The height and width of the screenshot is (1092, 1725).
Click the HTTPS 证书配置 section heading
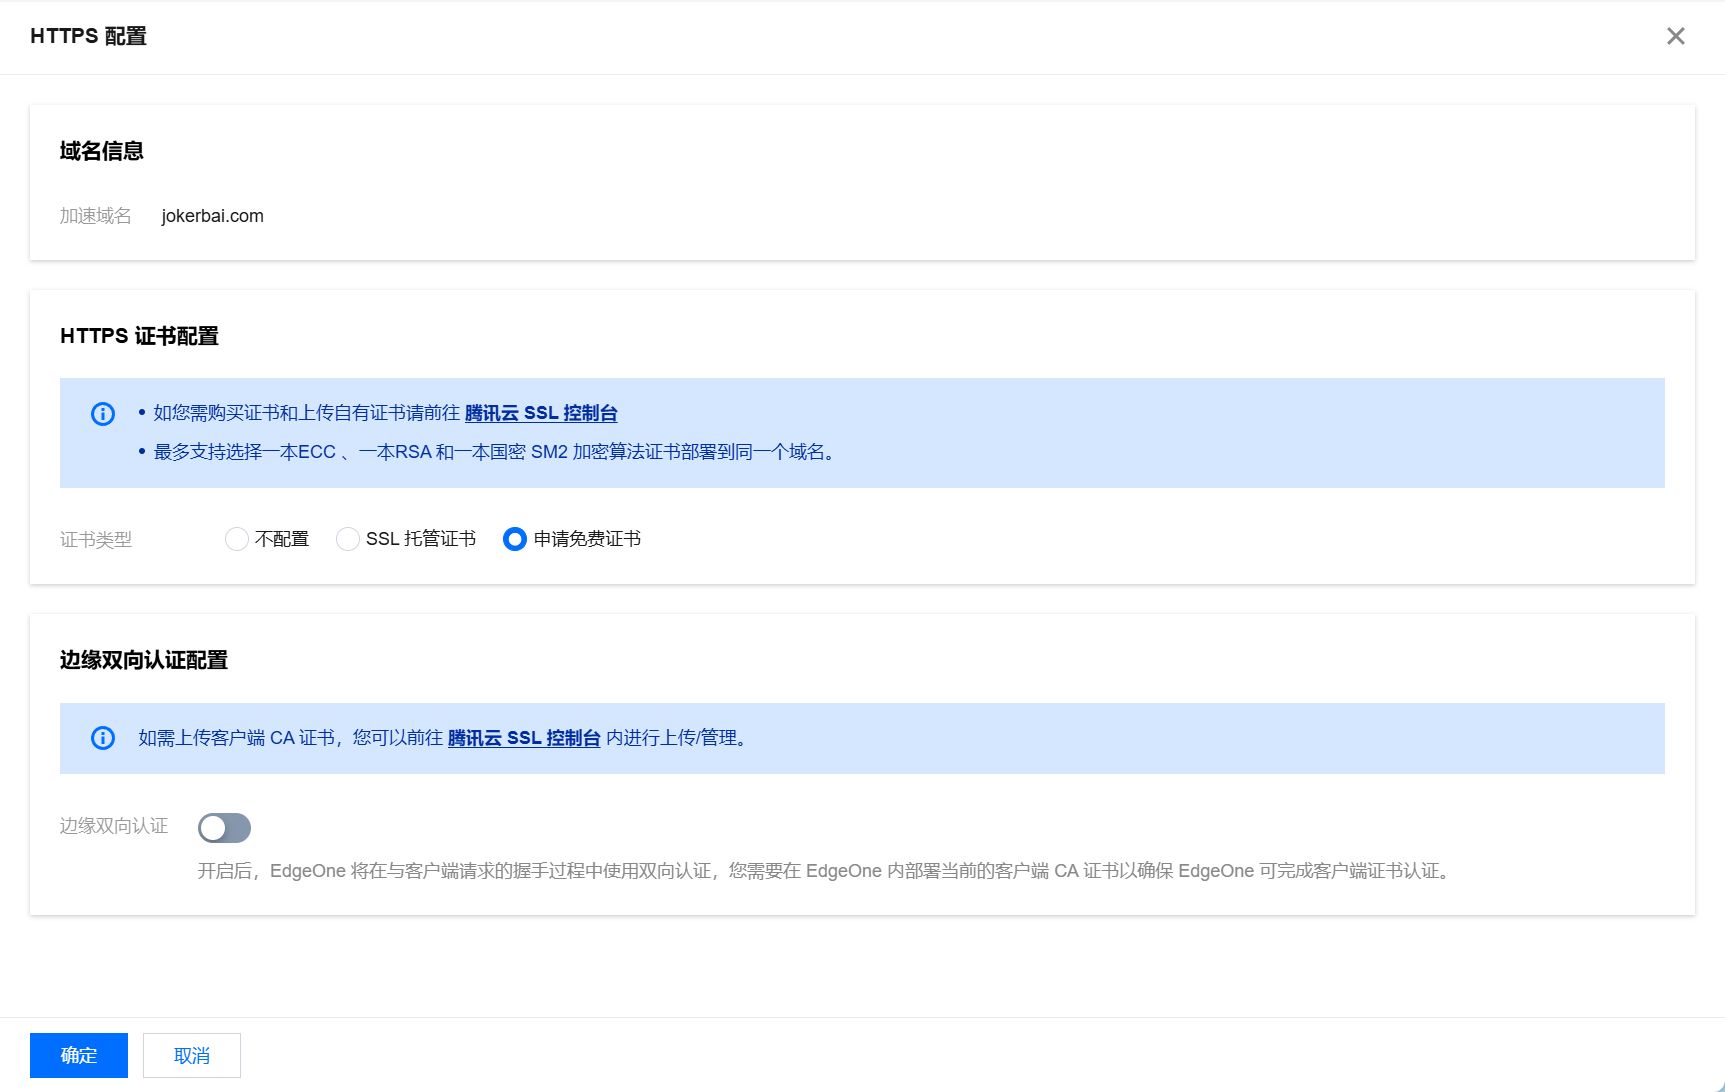pyautogui.click(x=139, y=336)
